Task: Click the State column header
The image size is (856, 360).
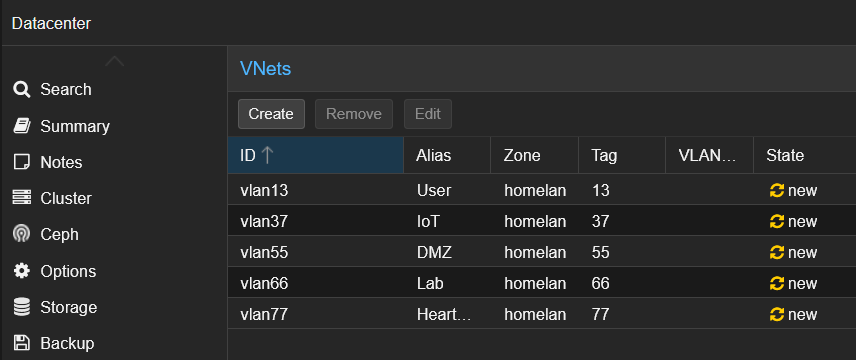Action: [x=804, y=155]
